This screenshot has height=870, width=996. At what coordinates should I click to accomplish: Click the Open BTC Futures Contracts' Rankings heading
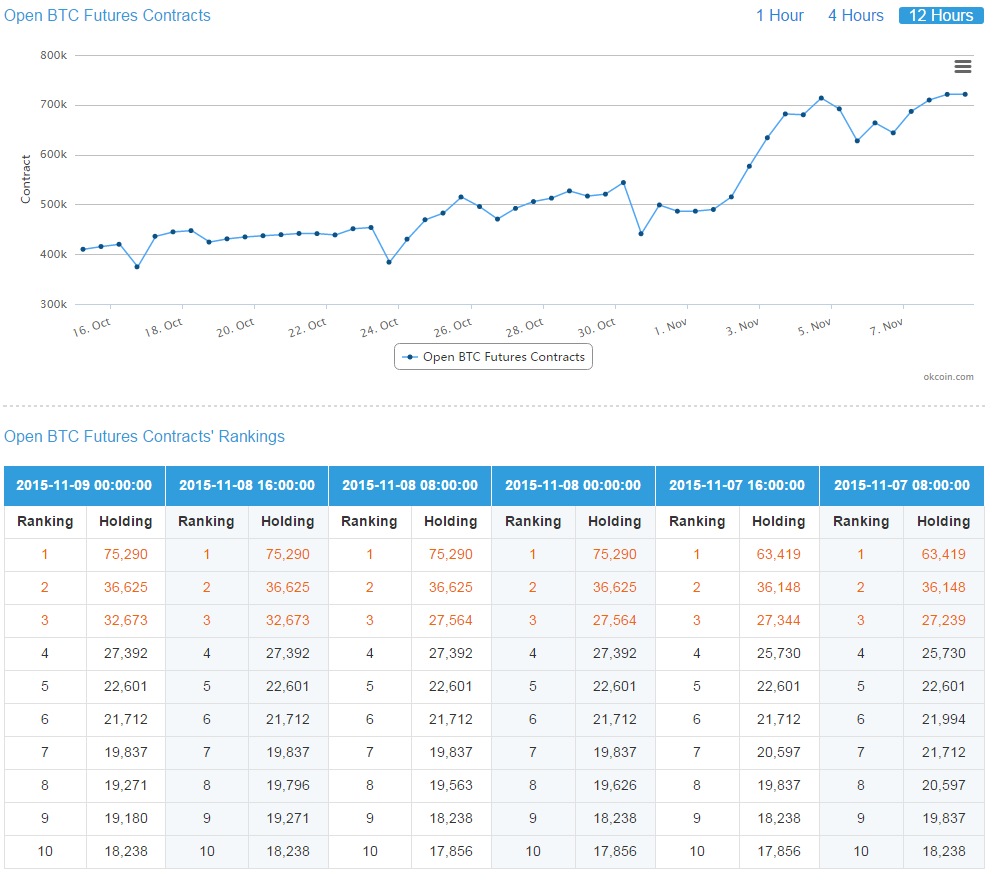click(144, 436)
